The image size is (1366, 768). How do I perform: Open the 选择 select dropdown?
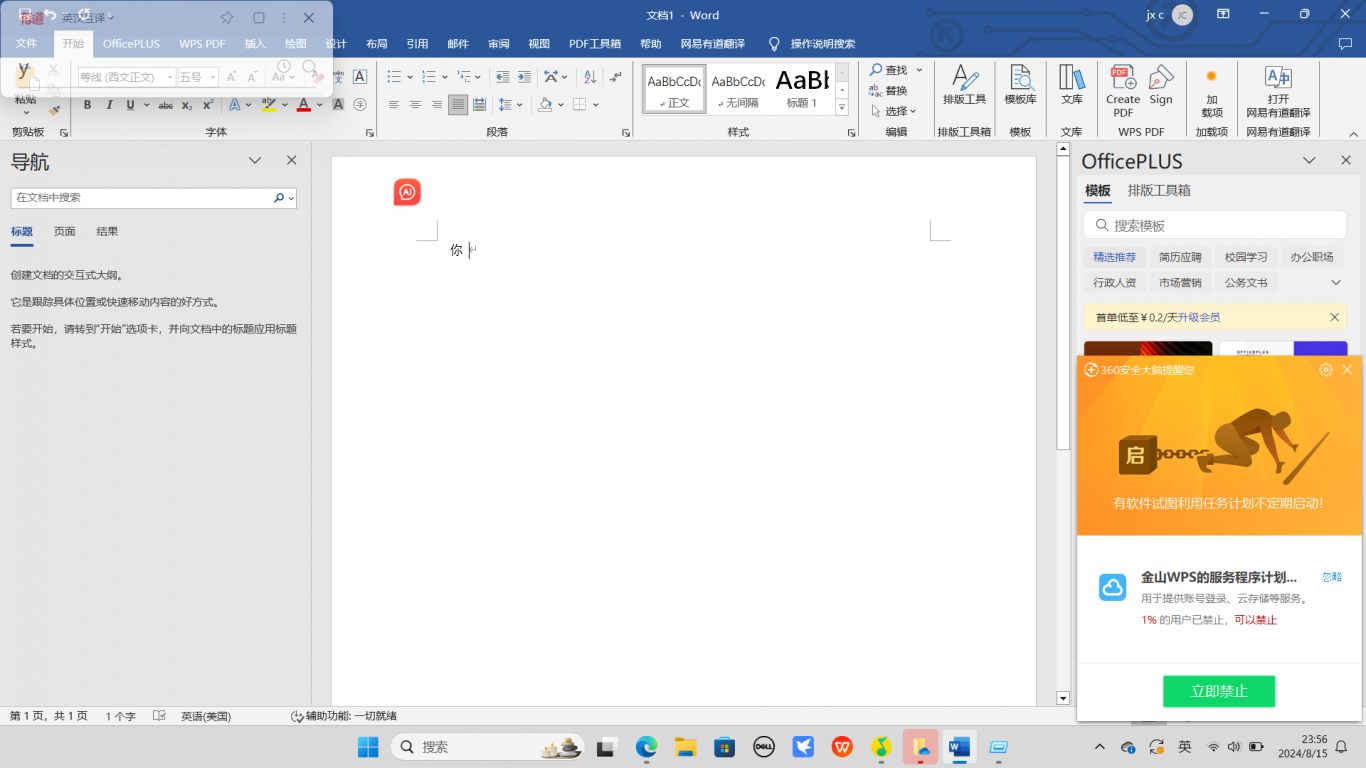click(893, 111)
